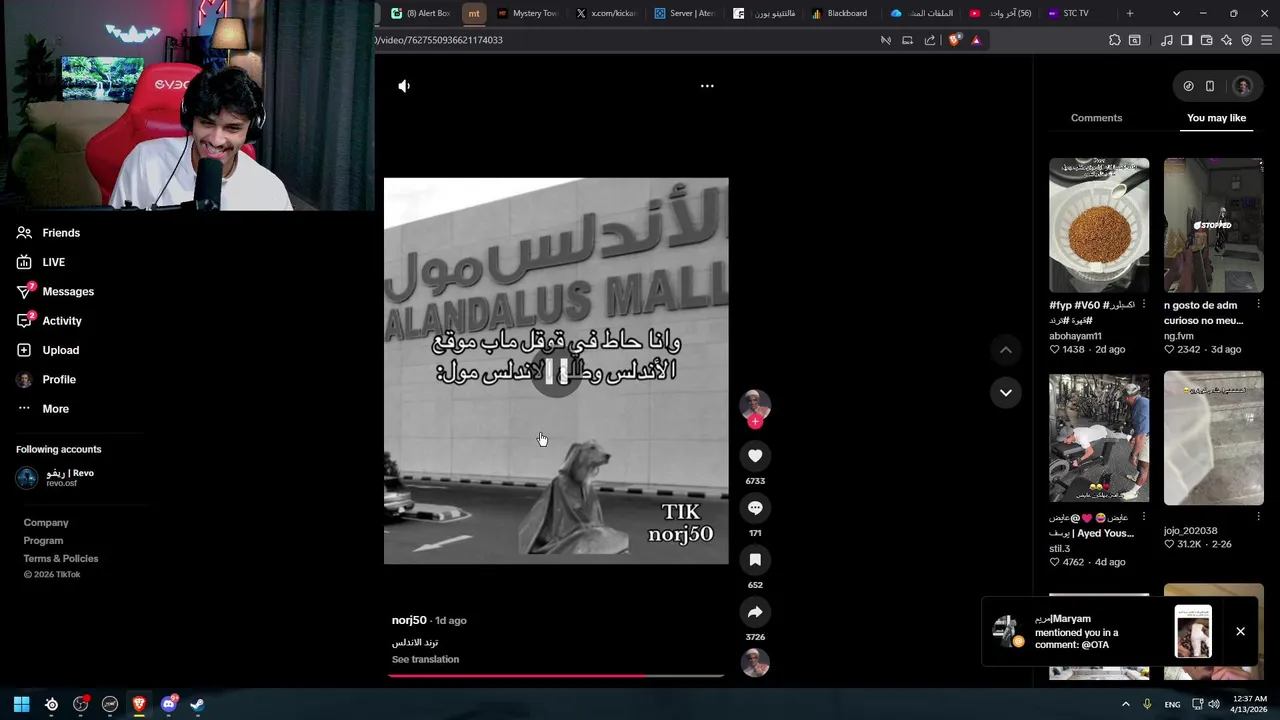Open stil.3 creator name
Viewport: 1280px width, 720px height.
click(x=1059, y=548)
